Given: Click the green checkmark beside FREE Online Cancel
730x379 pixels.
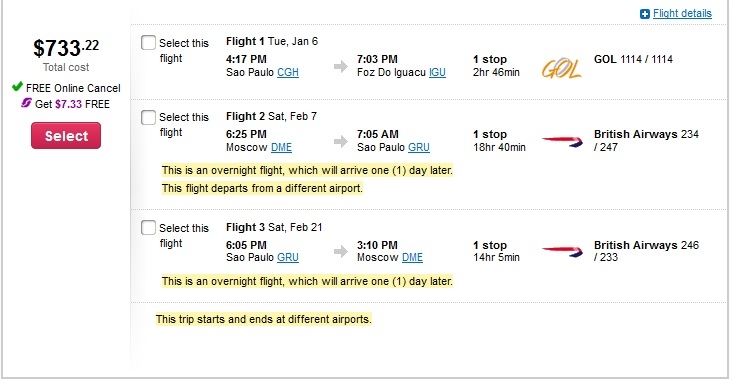Looking at the screenshot, I should pos(17,87).
